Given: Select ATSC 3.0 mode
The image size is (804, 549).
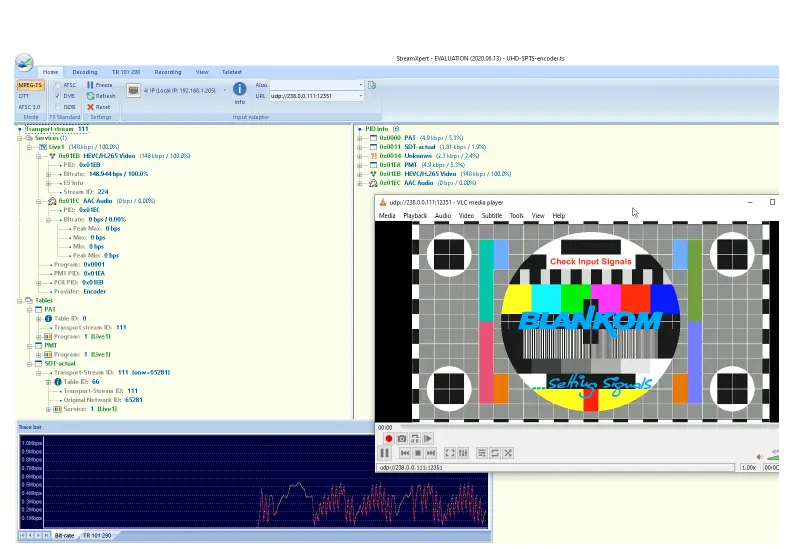Looking at the screenshot, I should 29,107.
